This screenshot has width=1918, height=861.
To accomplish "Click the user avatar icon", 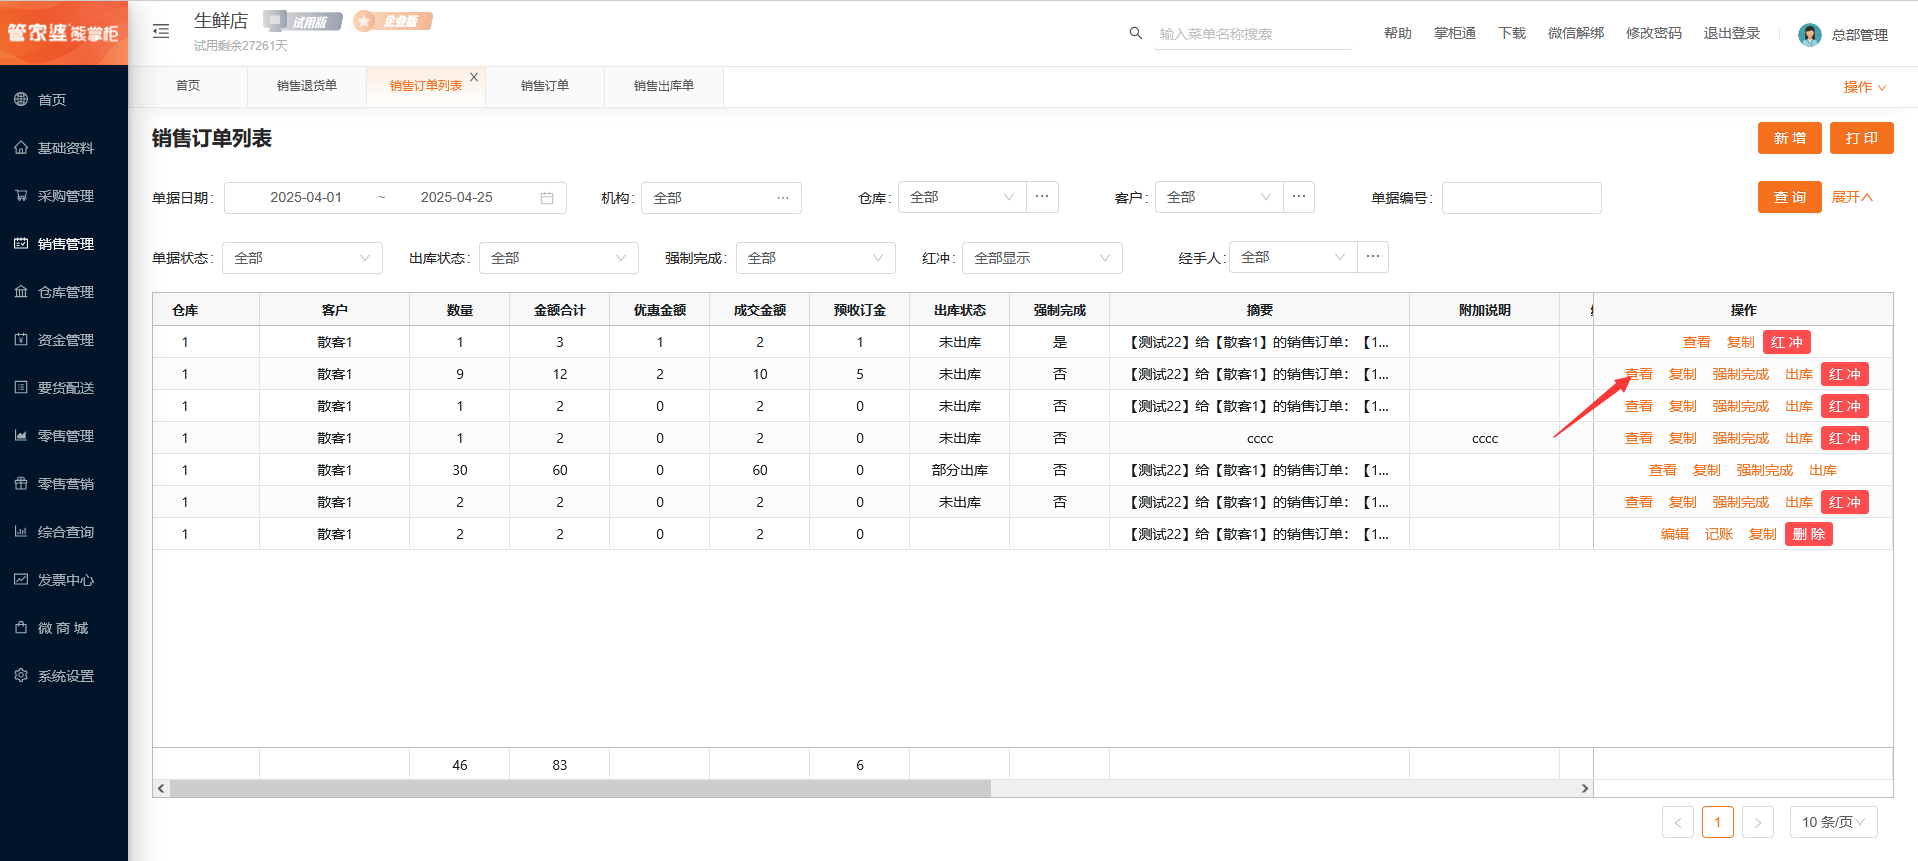I will coord(1809,35).
